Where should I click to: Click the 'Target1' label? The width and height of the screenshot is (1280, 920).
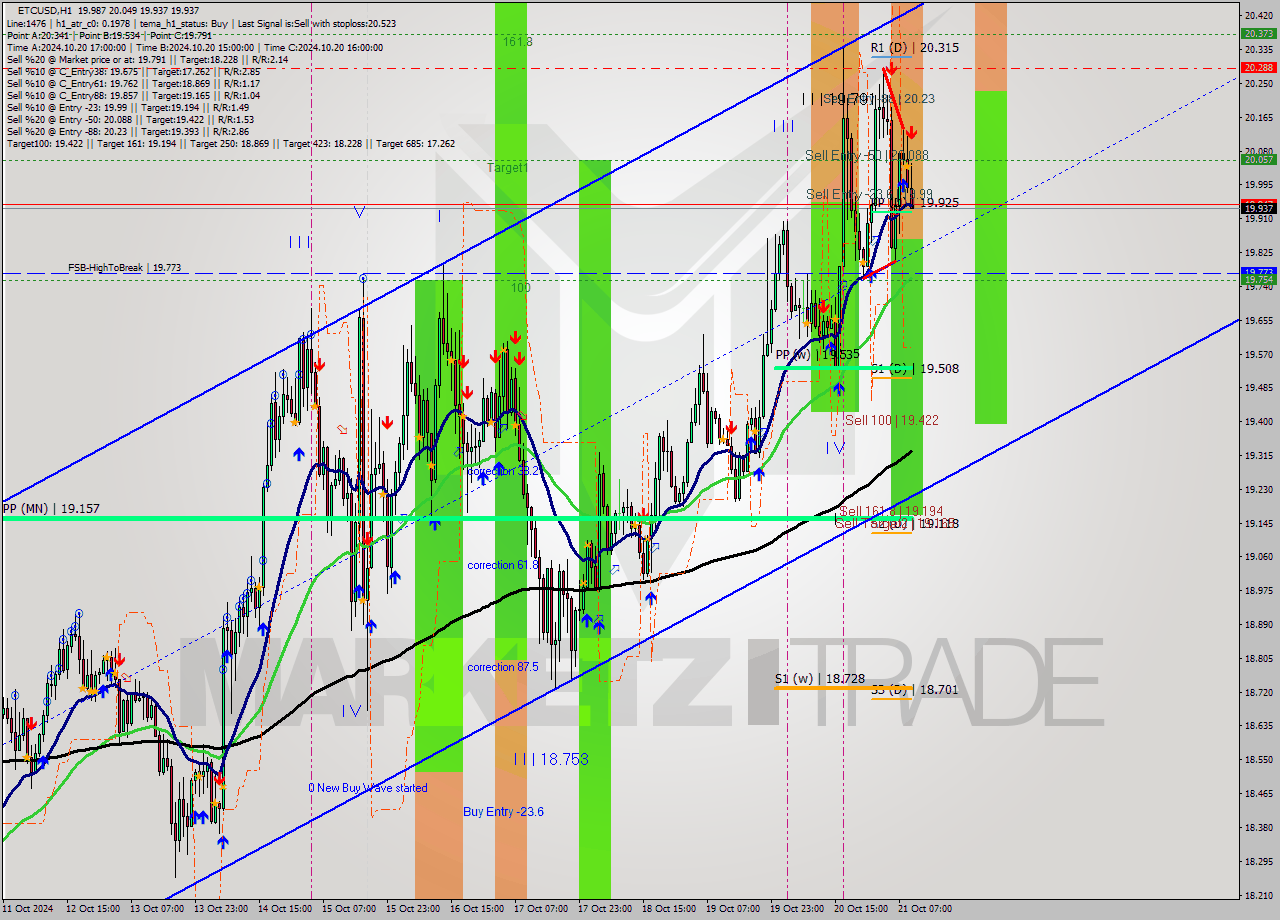507,168
